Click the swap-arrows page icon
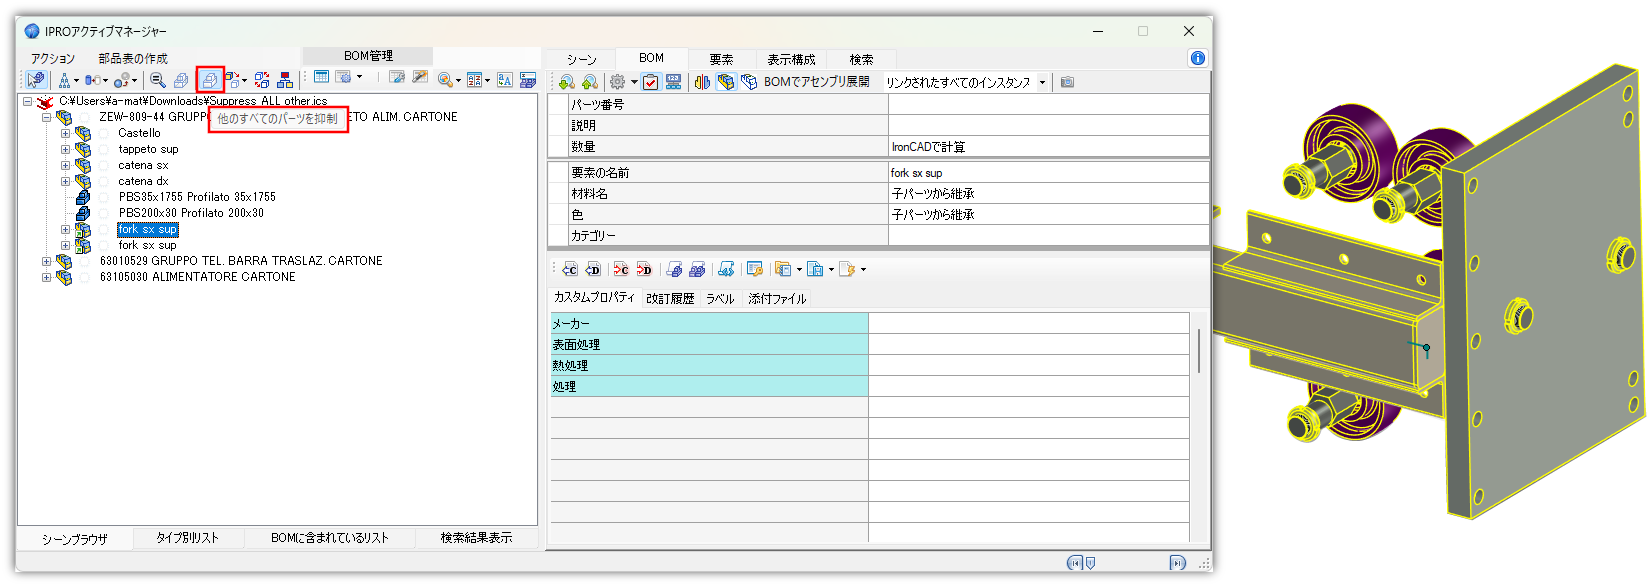1647x586 pixels. click(x=726, y=269)
